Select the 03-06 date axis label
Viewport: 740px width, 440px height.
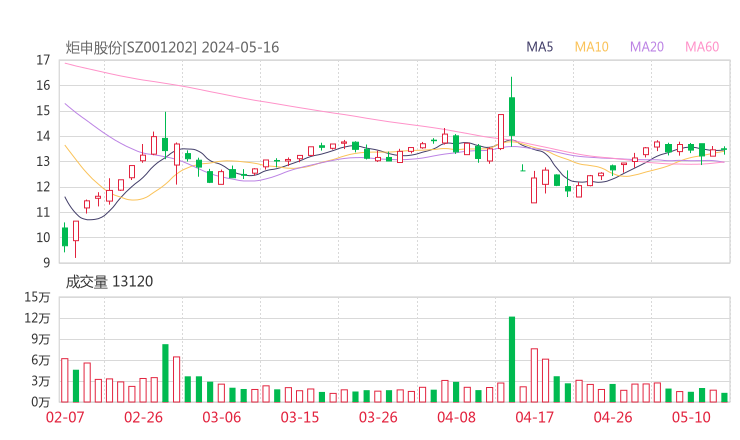(x=222, y=417)
